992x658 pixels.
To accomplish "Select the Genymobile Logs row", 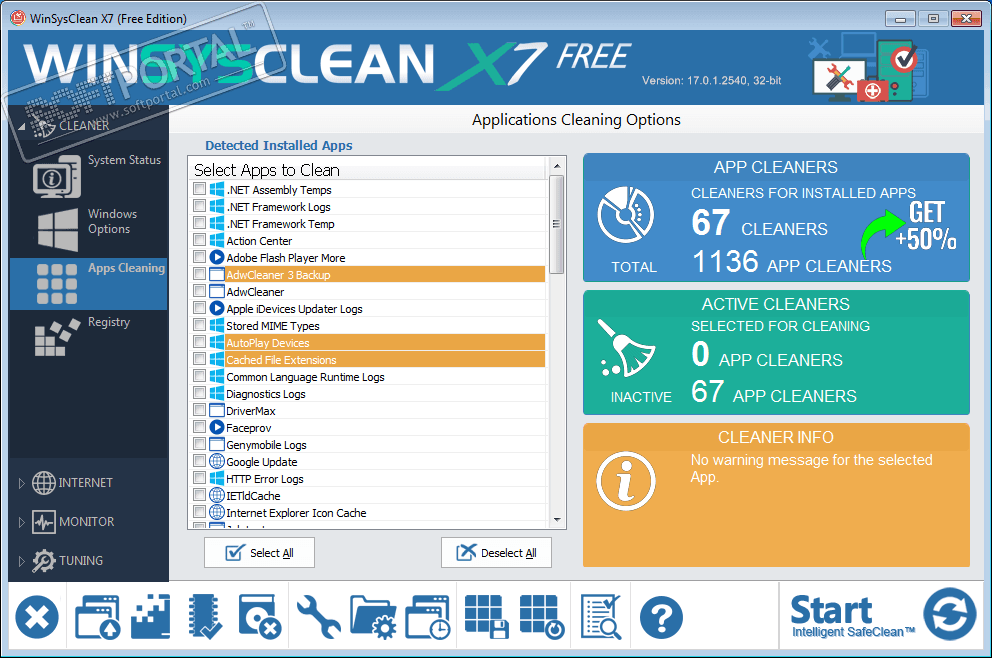I will (368, 445).
